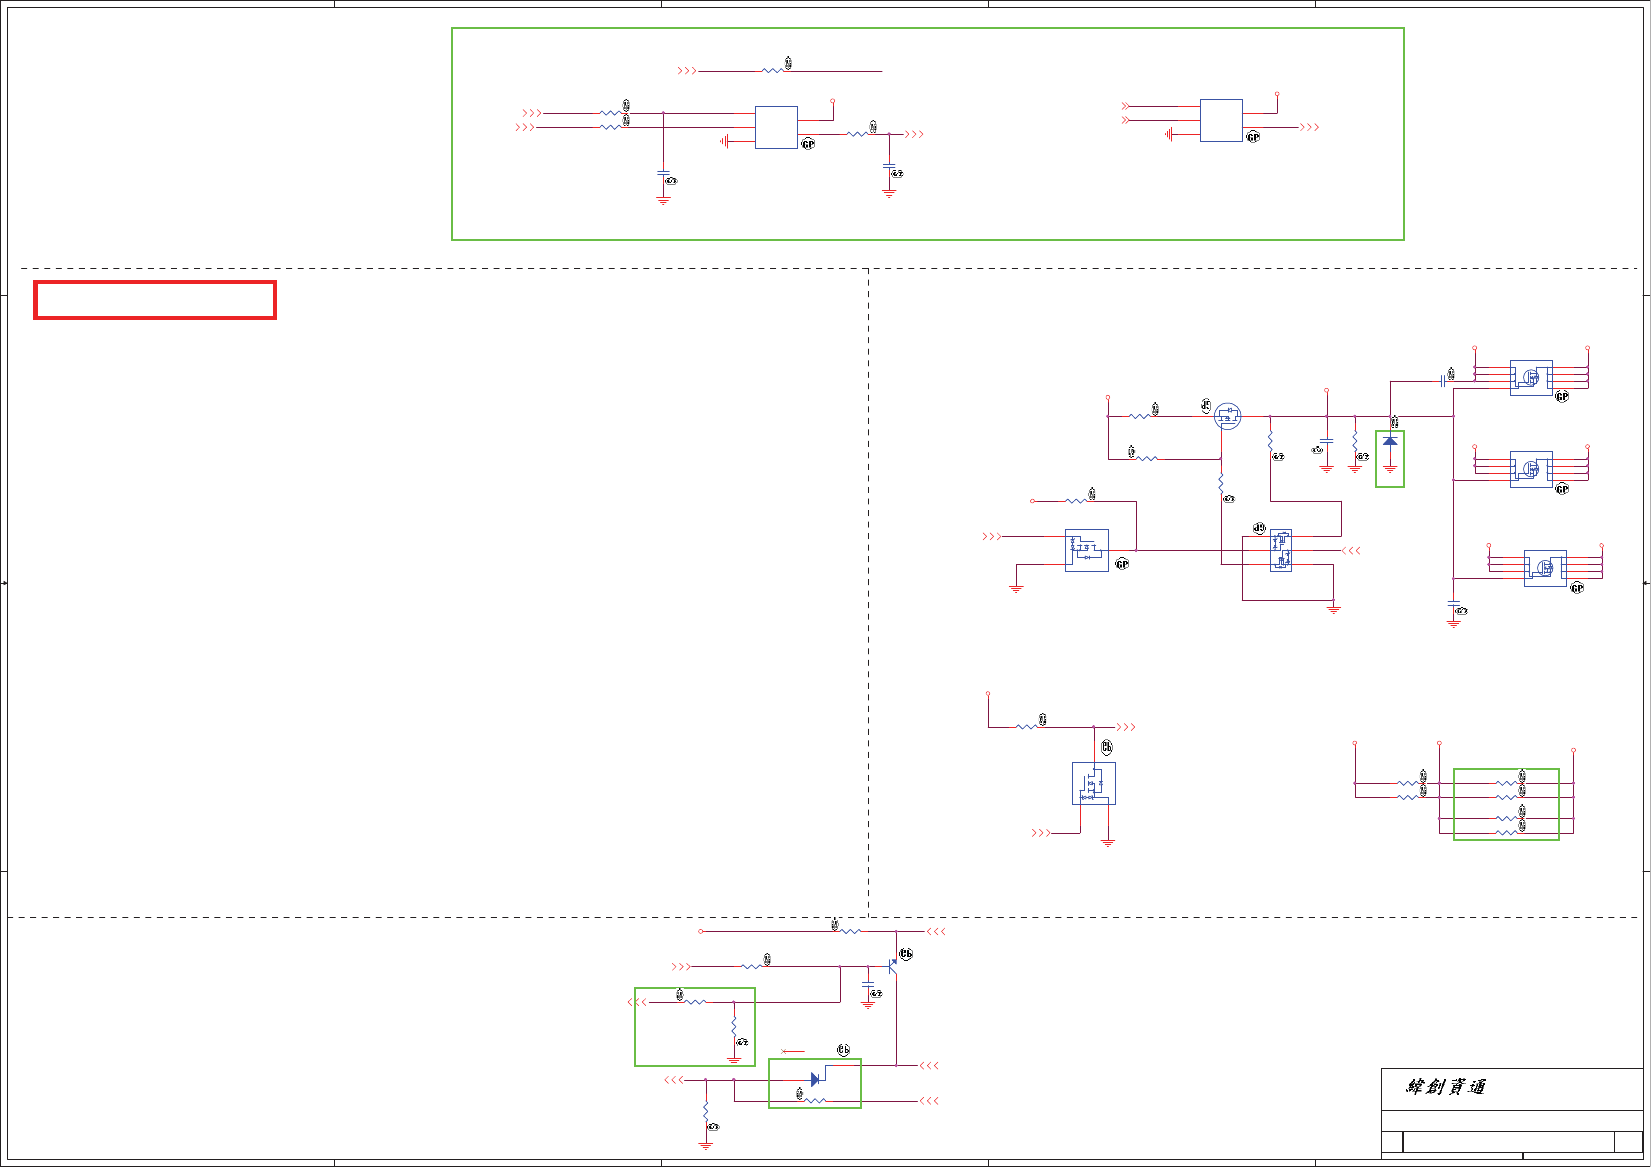Click the lowest of three power MOSFET packages
The image size is (1651, 1167).
pyautogui.click(x=1545, y=568)
